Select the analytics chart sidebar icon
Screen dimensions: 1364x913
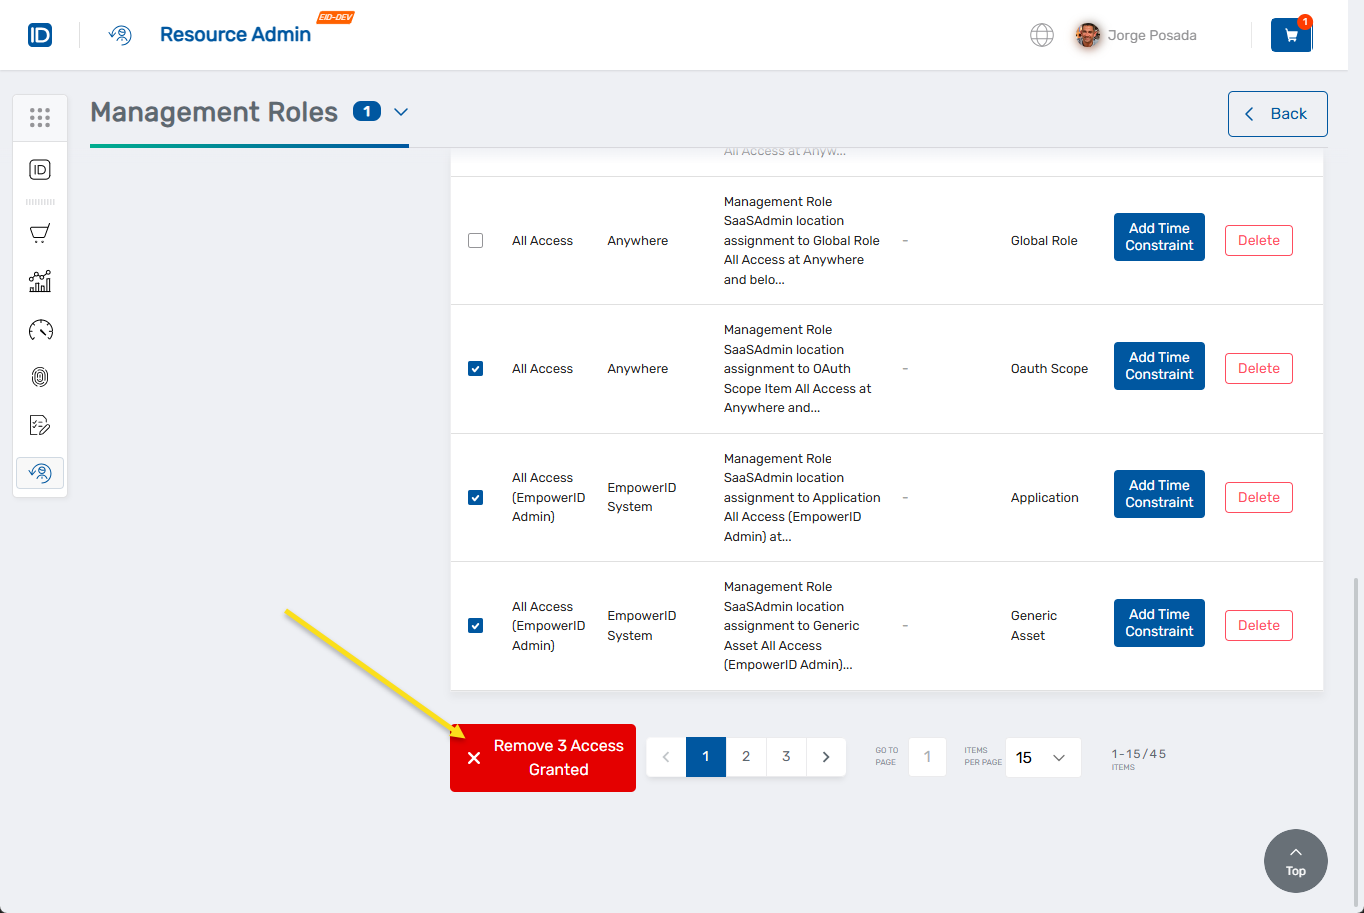[x=40, y=281]
